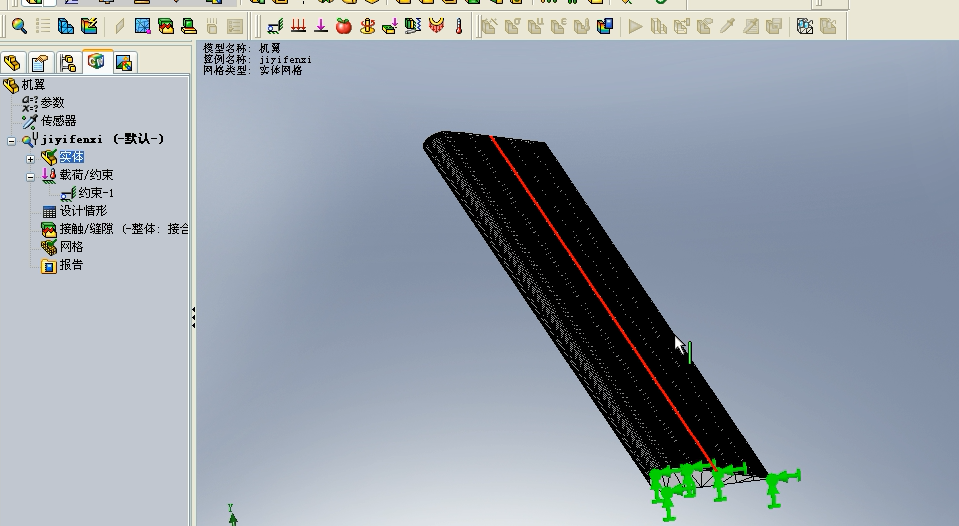Click the greyed checklist icon after drop-test
This screenshot has height=526, width=959.
(235, 26)
